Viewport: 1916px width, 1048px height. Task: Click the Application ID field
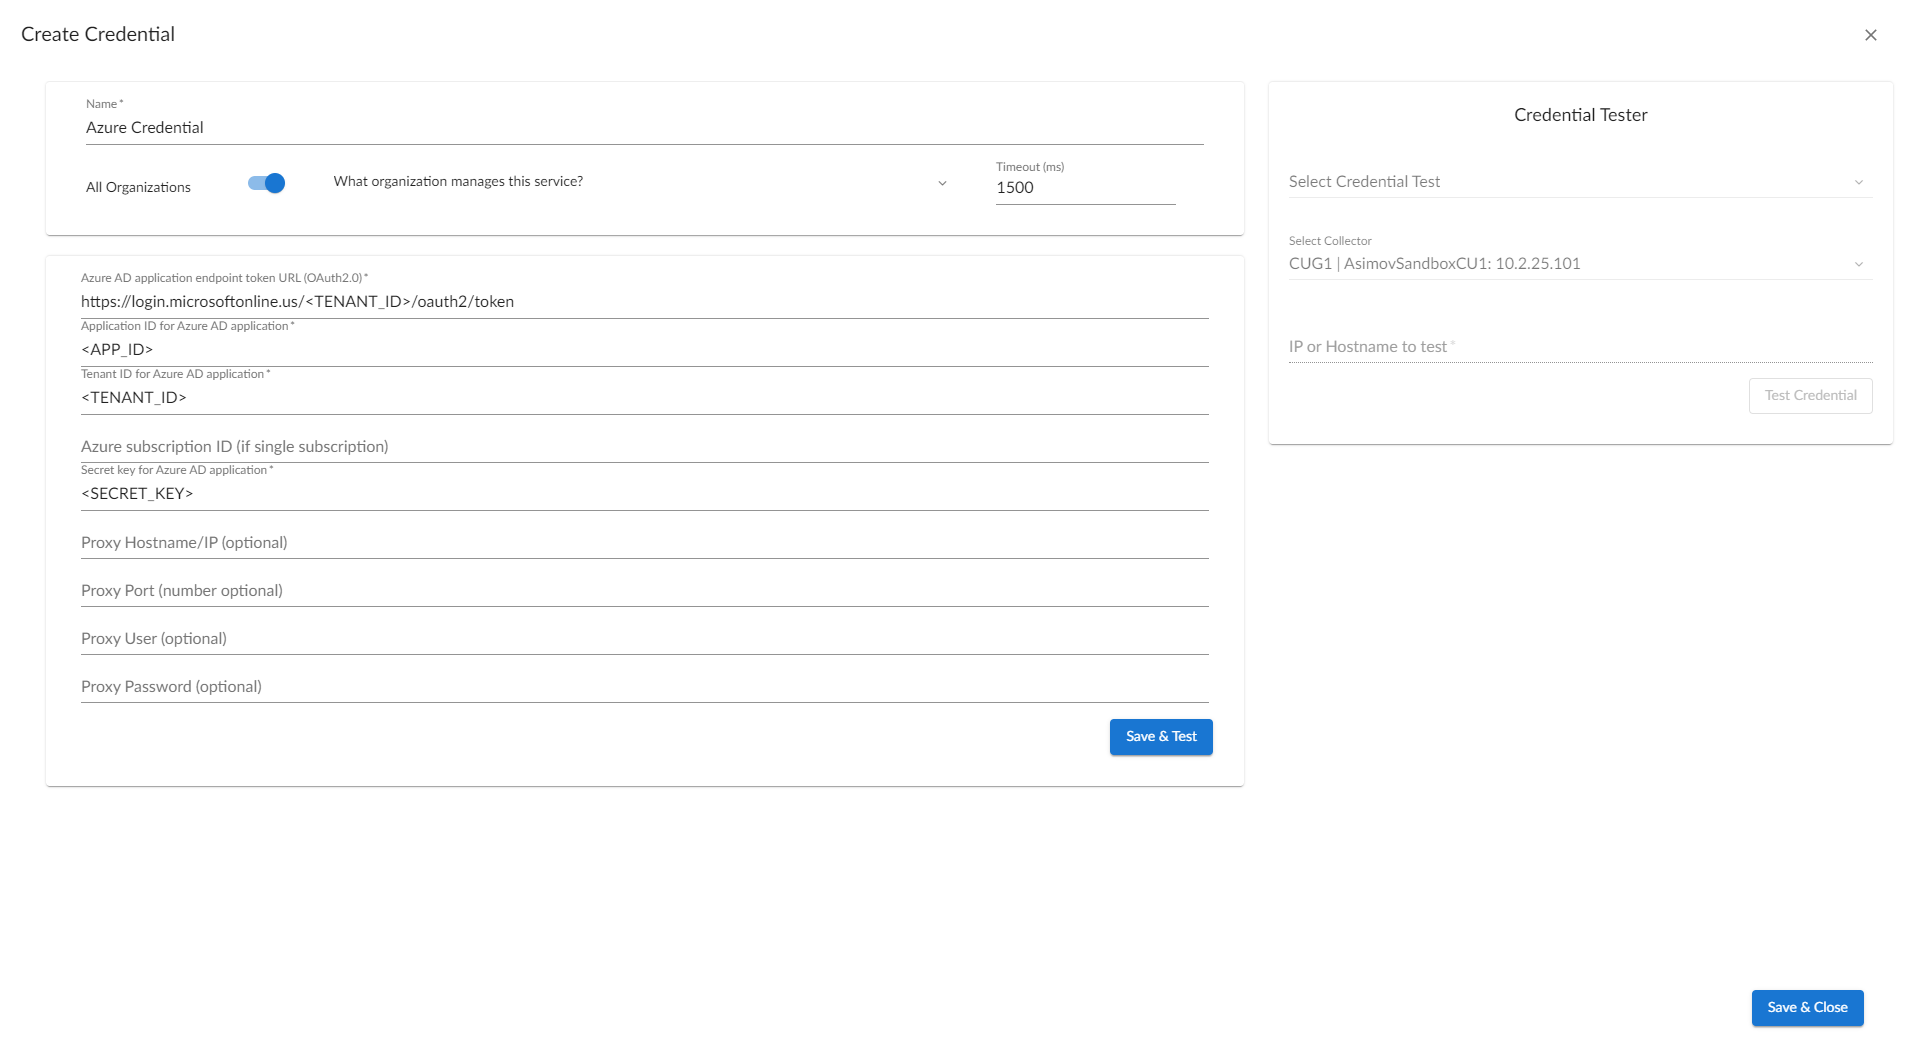(644, 350)
